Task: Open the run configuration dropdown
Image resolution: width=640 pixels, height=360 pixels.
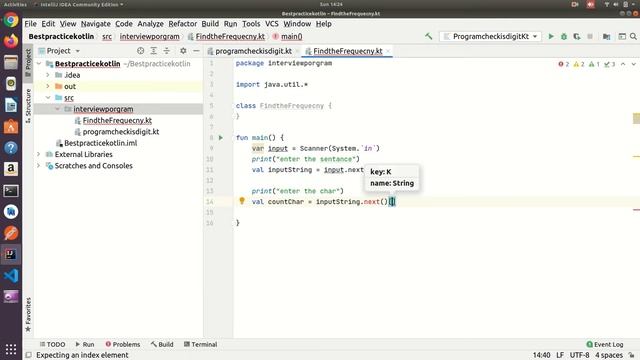Action: click(x=491, y=36)
